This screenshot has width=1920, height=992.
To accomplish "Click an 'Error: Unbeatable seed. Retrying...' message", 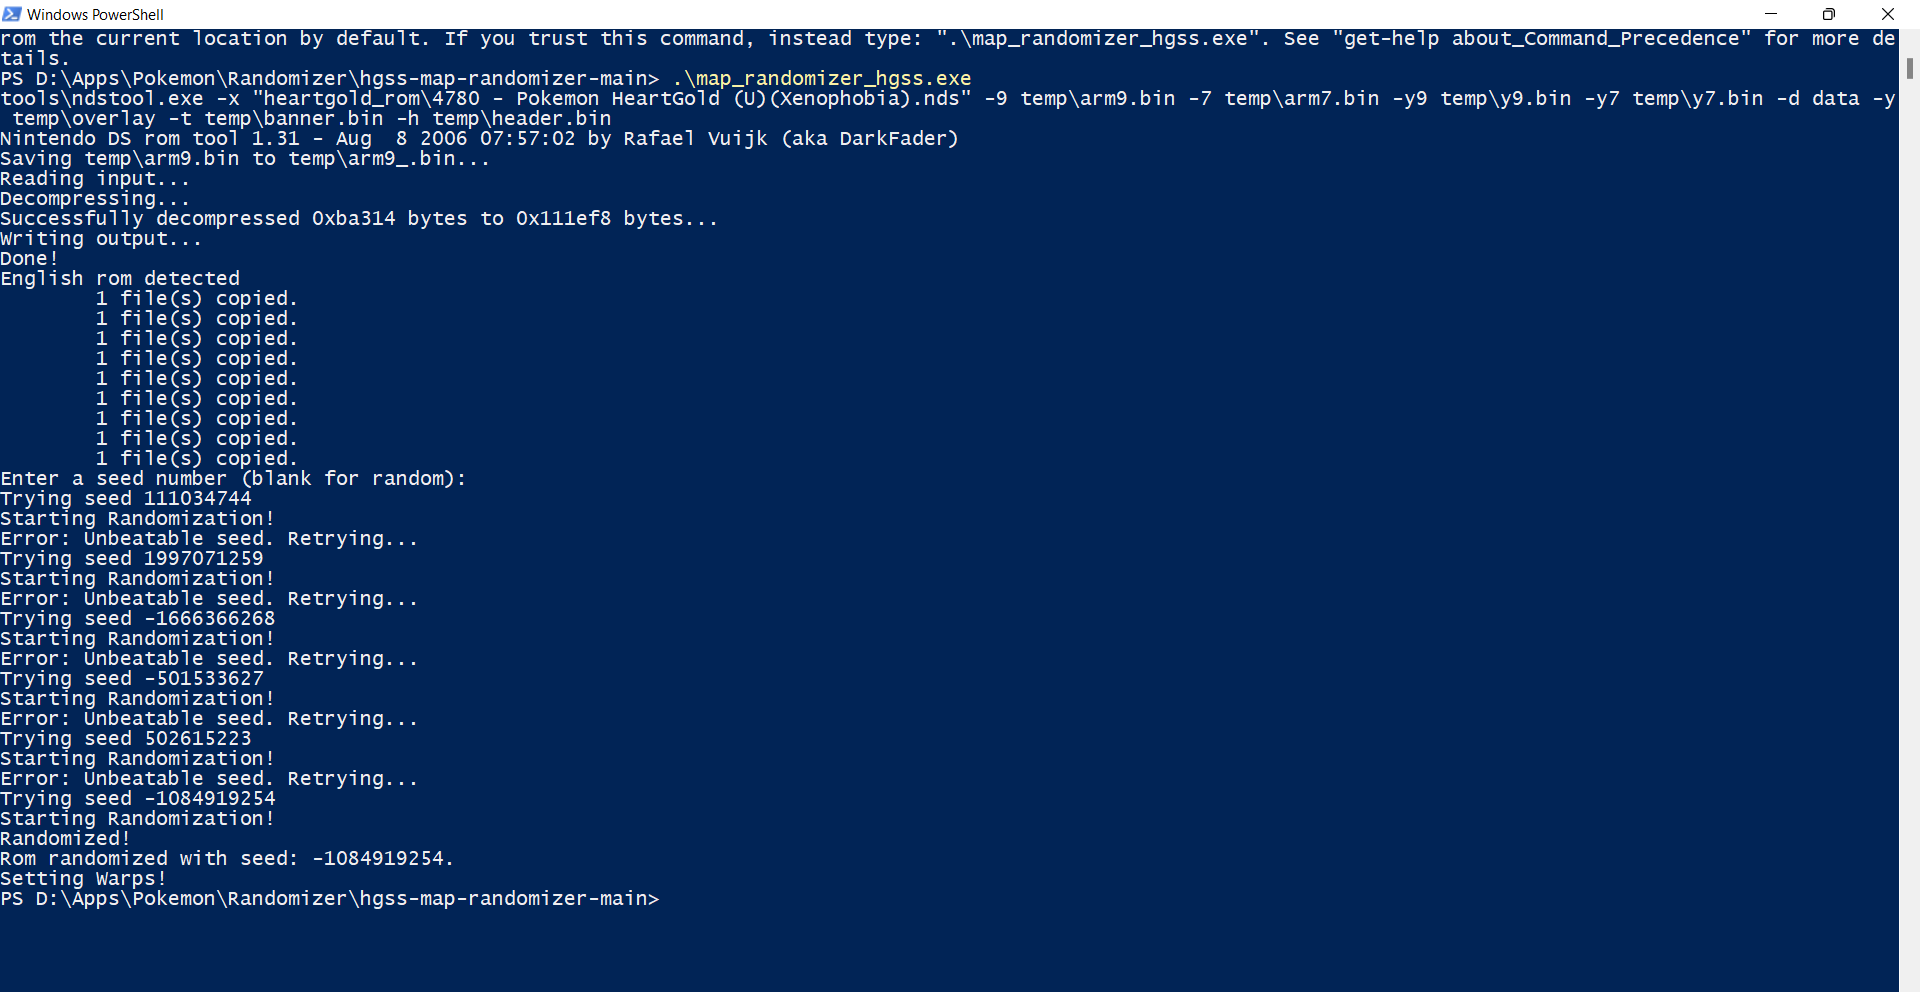I will (x=208, y=538).
